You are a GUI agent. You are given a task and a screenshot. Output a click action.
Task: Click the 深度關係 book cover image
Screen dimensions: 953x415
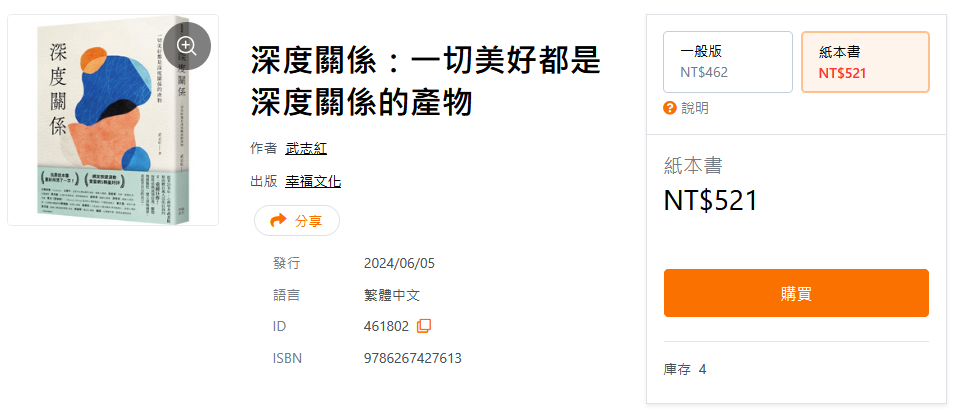pos(113,120)
